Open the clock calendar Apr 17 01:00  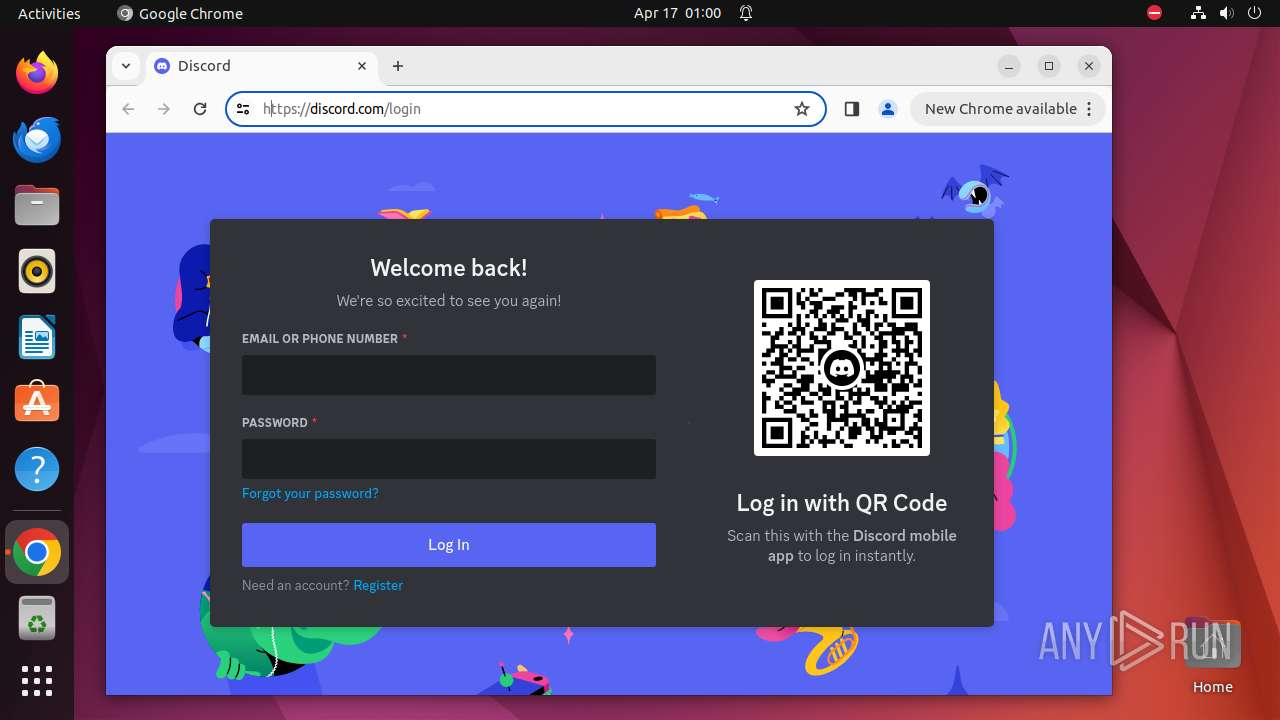tap(677, 13)
